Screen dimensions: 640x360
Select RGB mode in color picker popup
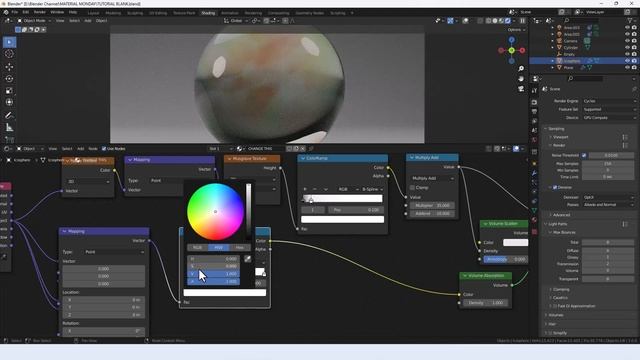[198, 247]
